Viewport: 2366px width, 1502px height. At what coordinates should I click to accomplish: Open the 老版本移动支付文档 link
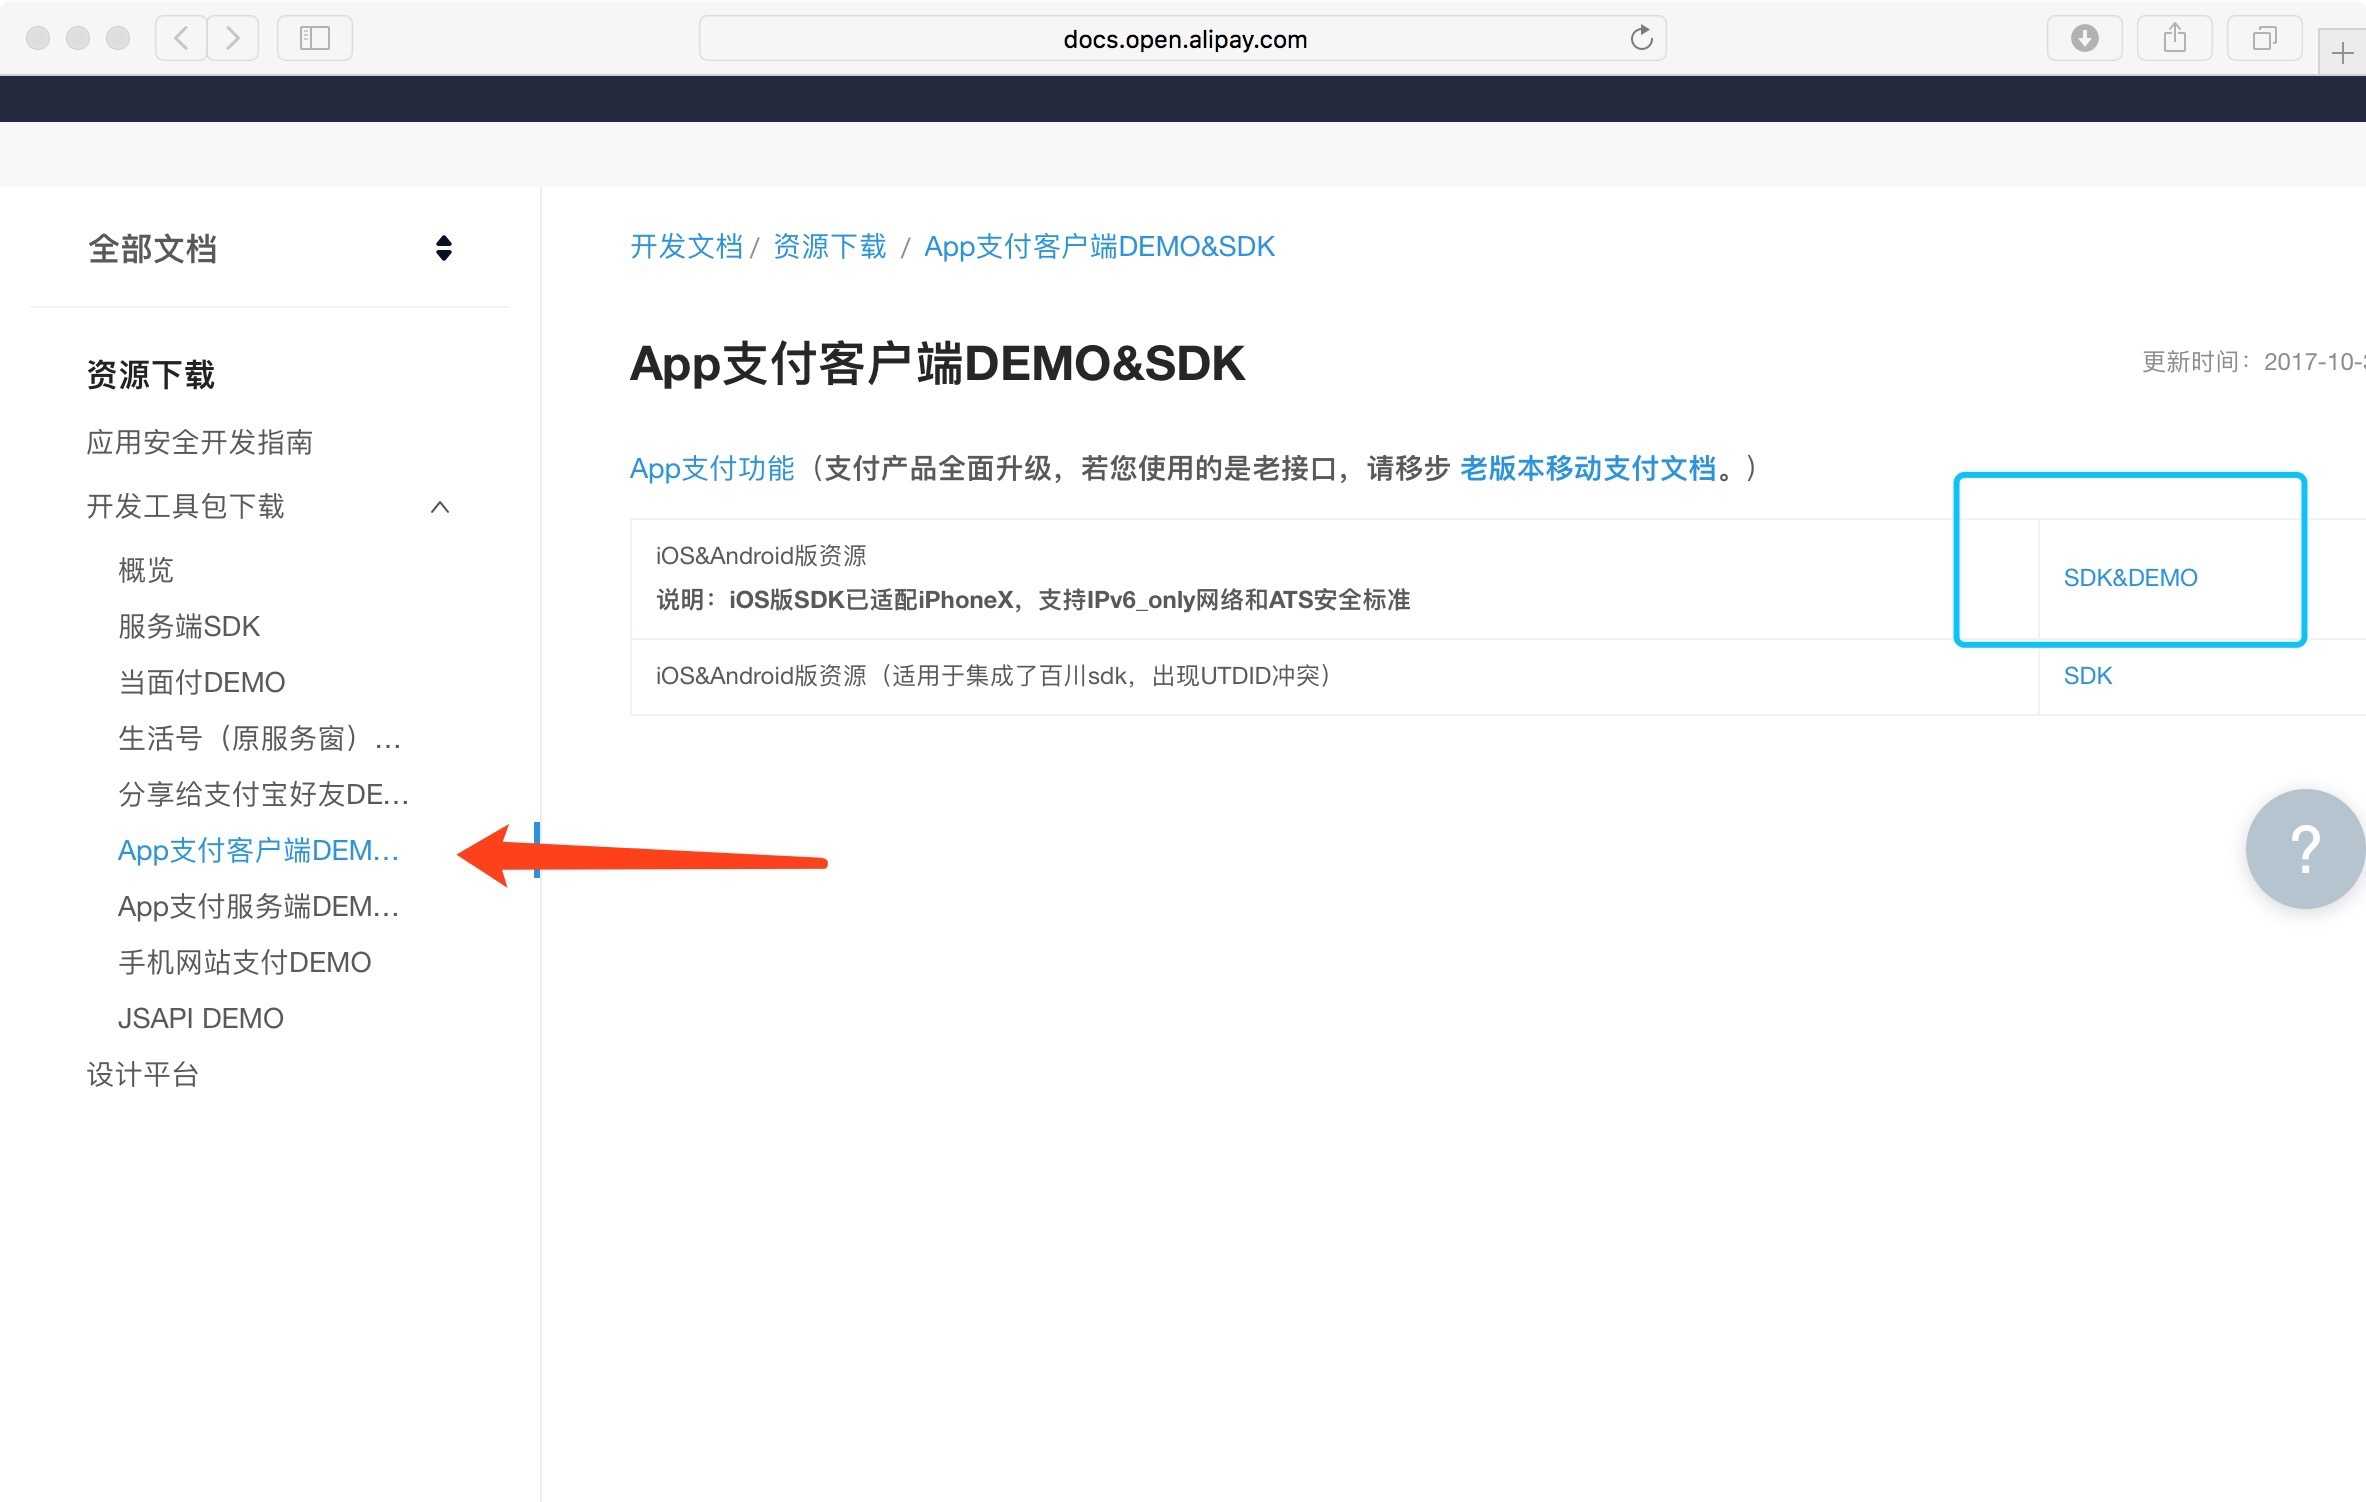1588,468
